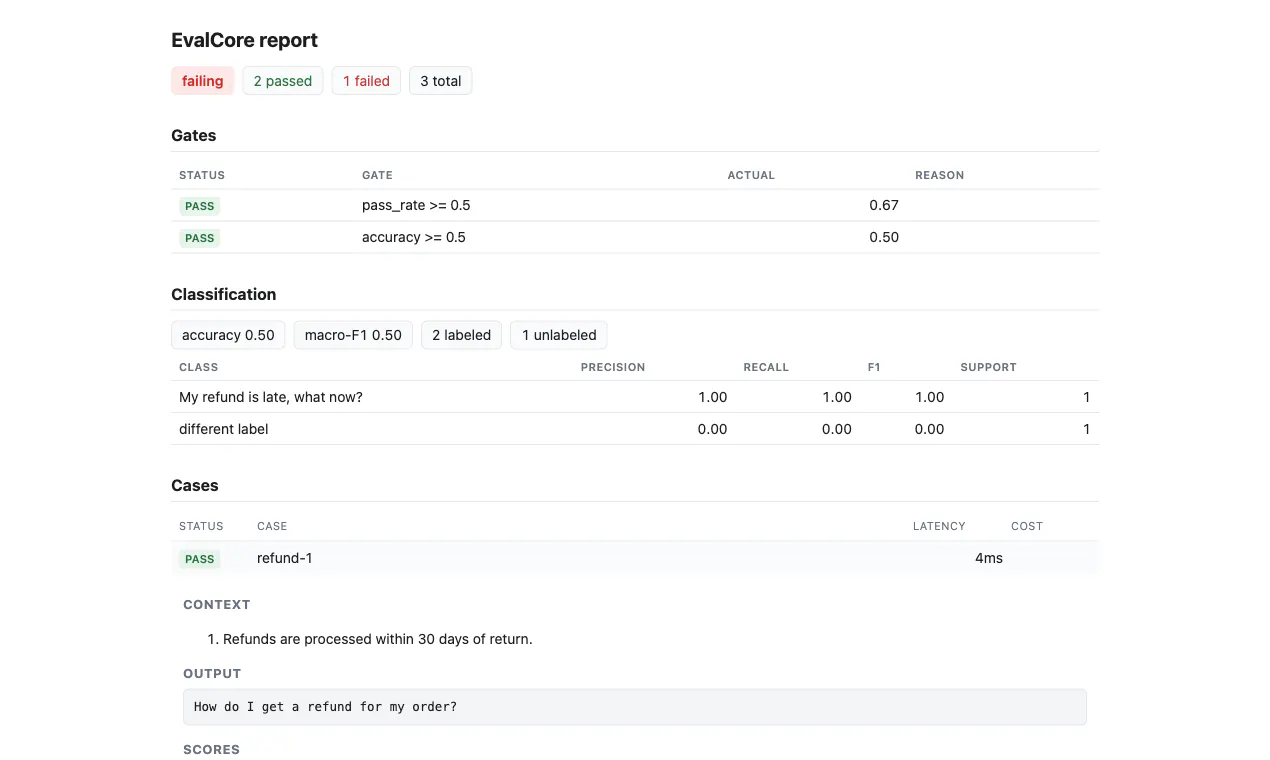Click the failing status badge
The image size is (1270, 760).
coord(202,81)
